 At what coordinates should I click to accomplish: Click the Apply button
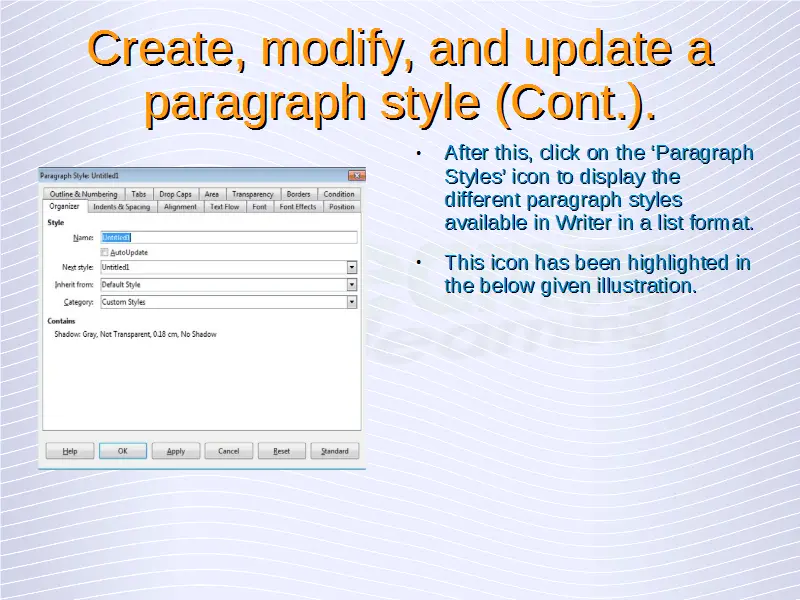point(176,451)
